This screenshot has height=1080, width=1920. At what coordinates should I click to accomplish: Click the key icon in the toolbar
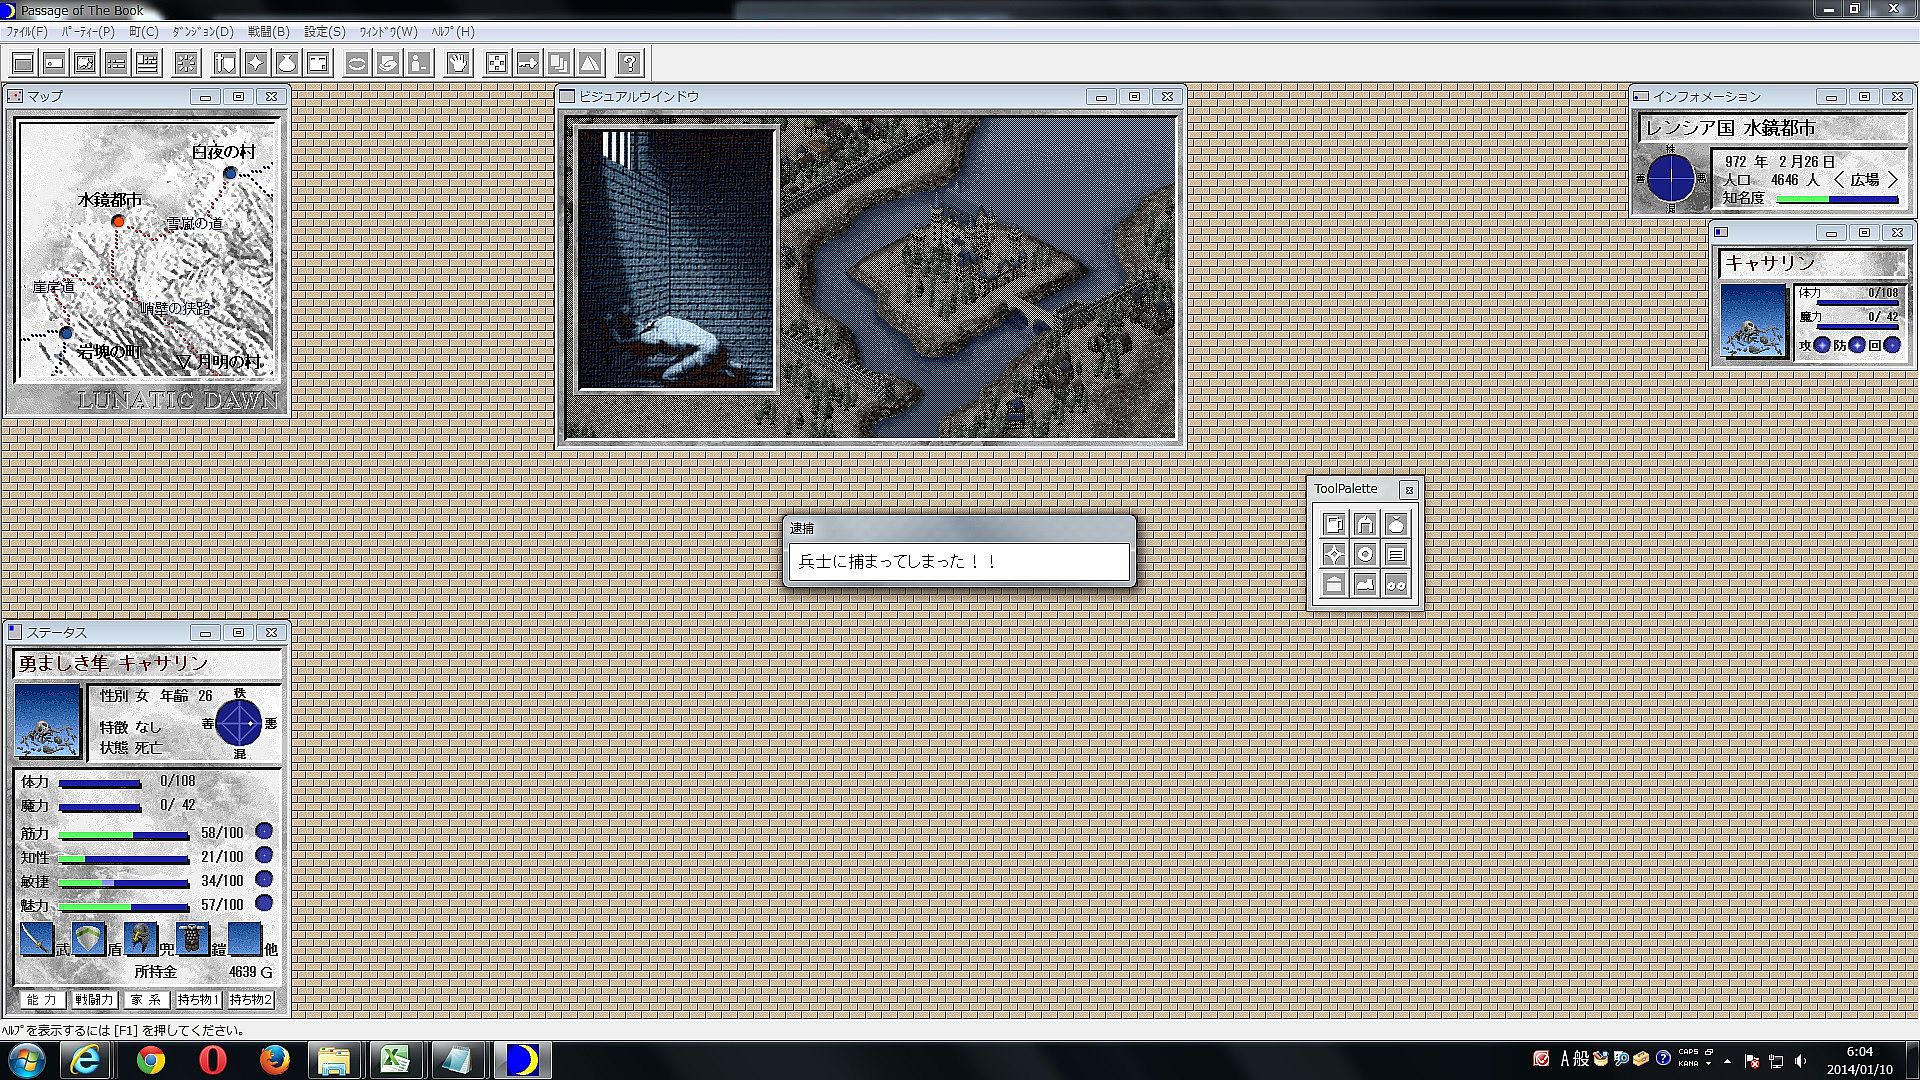click(527, 64)
